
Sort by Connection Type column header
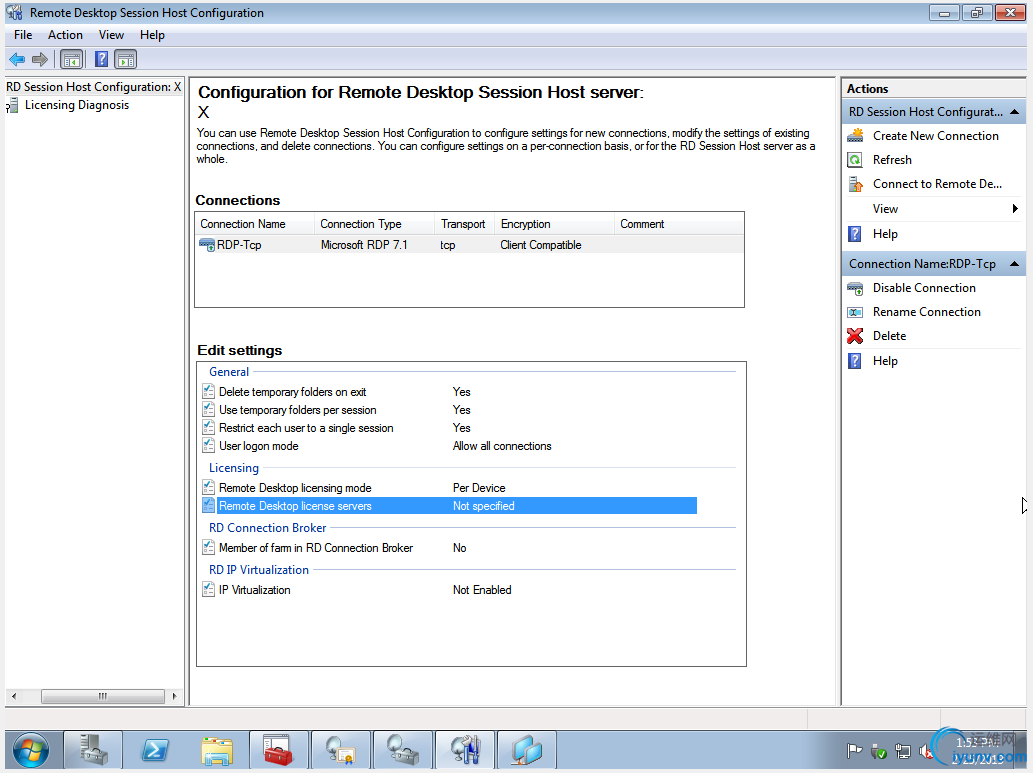click(374, 224)
